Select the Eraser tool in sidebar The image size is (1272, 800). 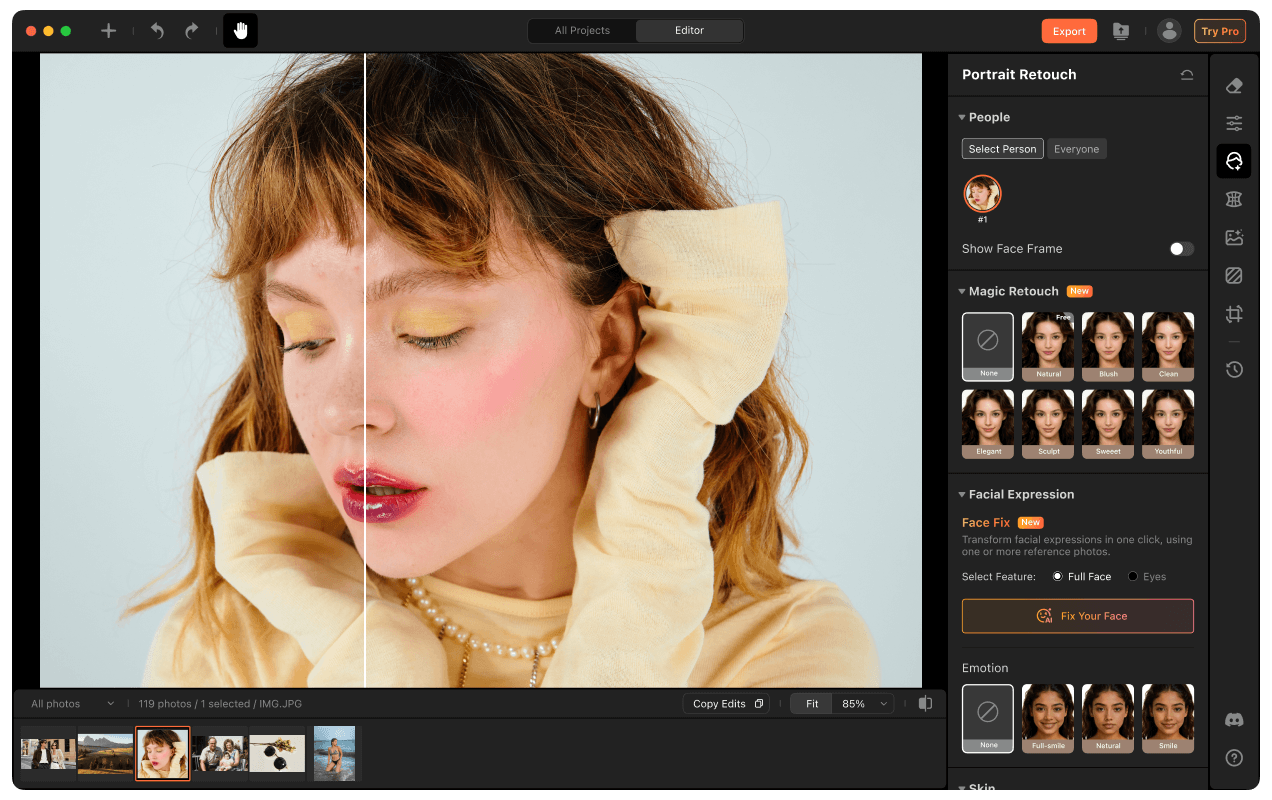point(1234,86)
